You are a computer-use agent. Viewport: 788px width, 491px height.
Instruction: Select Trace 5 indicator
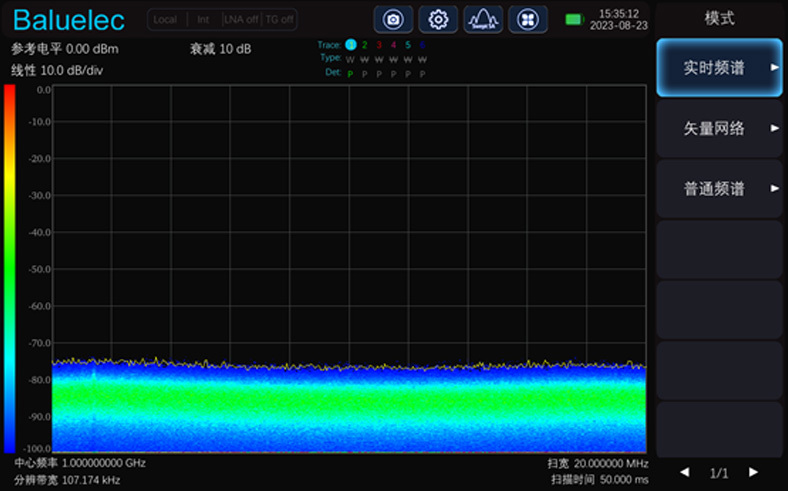click(408, 45)
